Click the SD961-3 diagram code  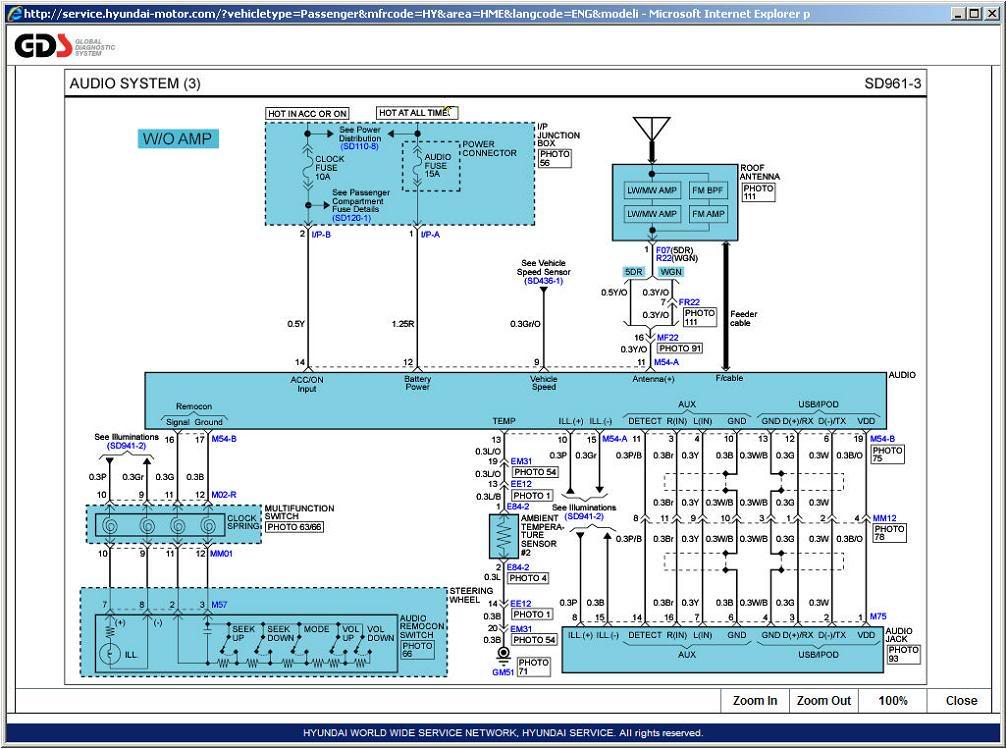892,83
